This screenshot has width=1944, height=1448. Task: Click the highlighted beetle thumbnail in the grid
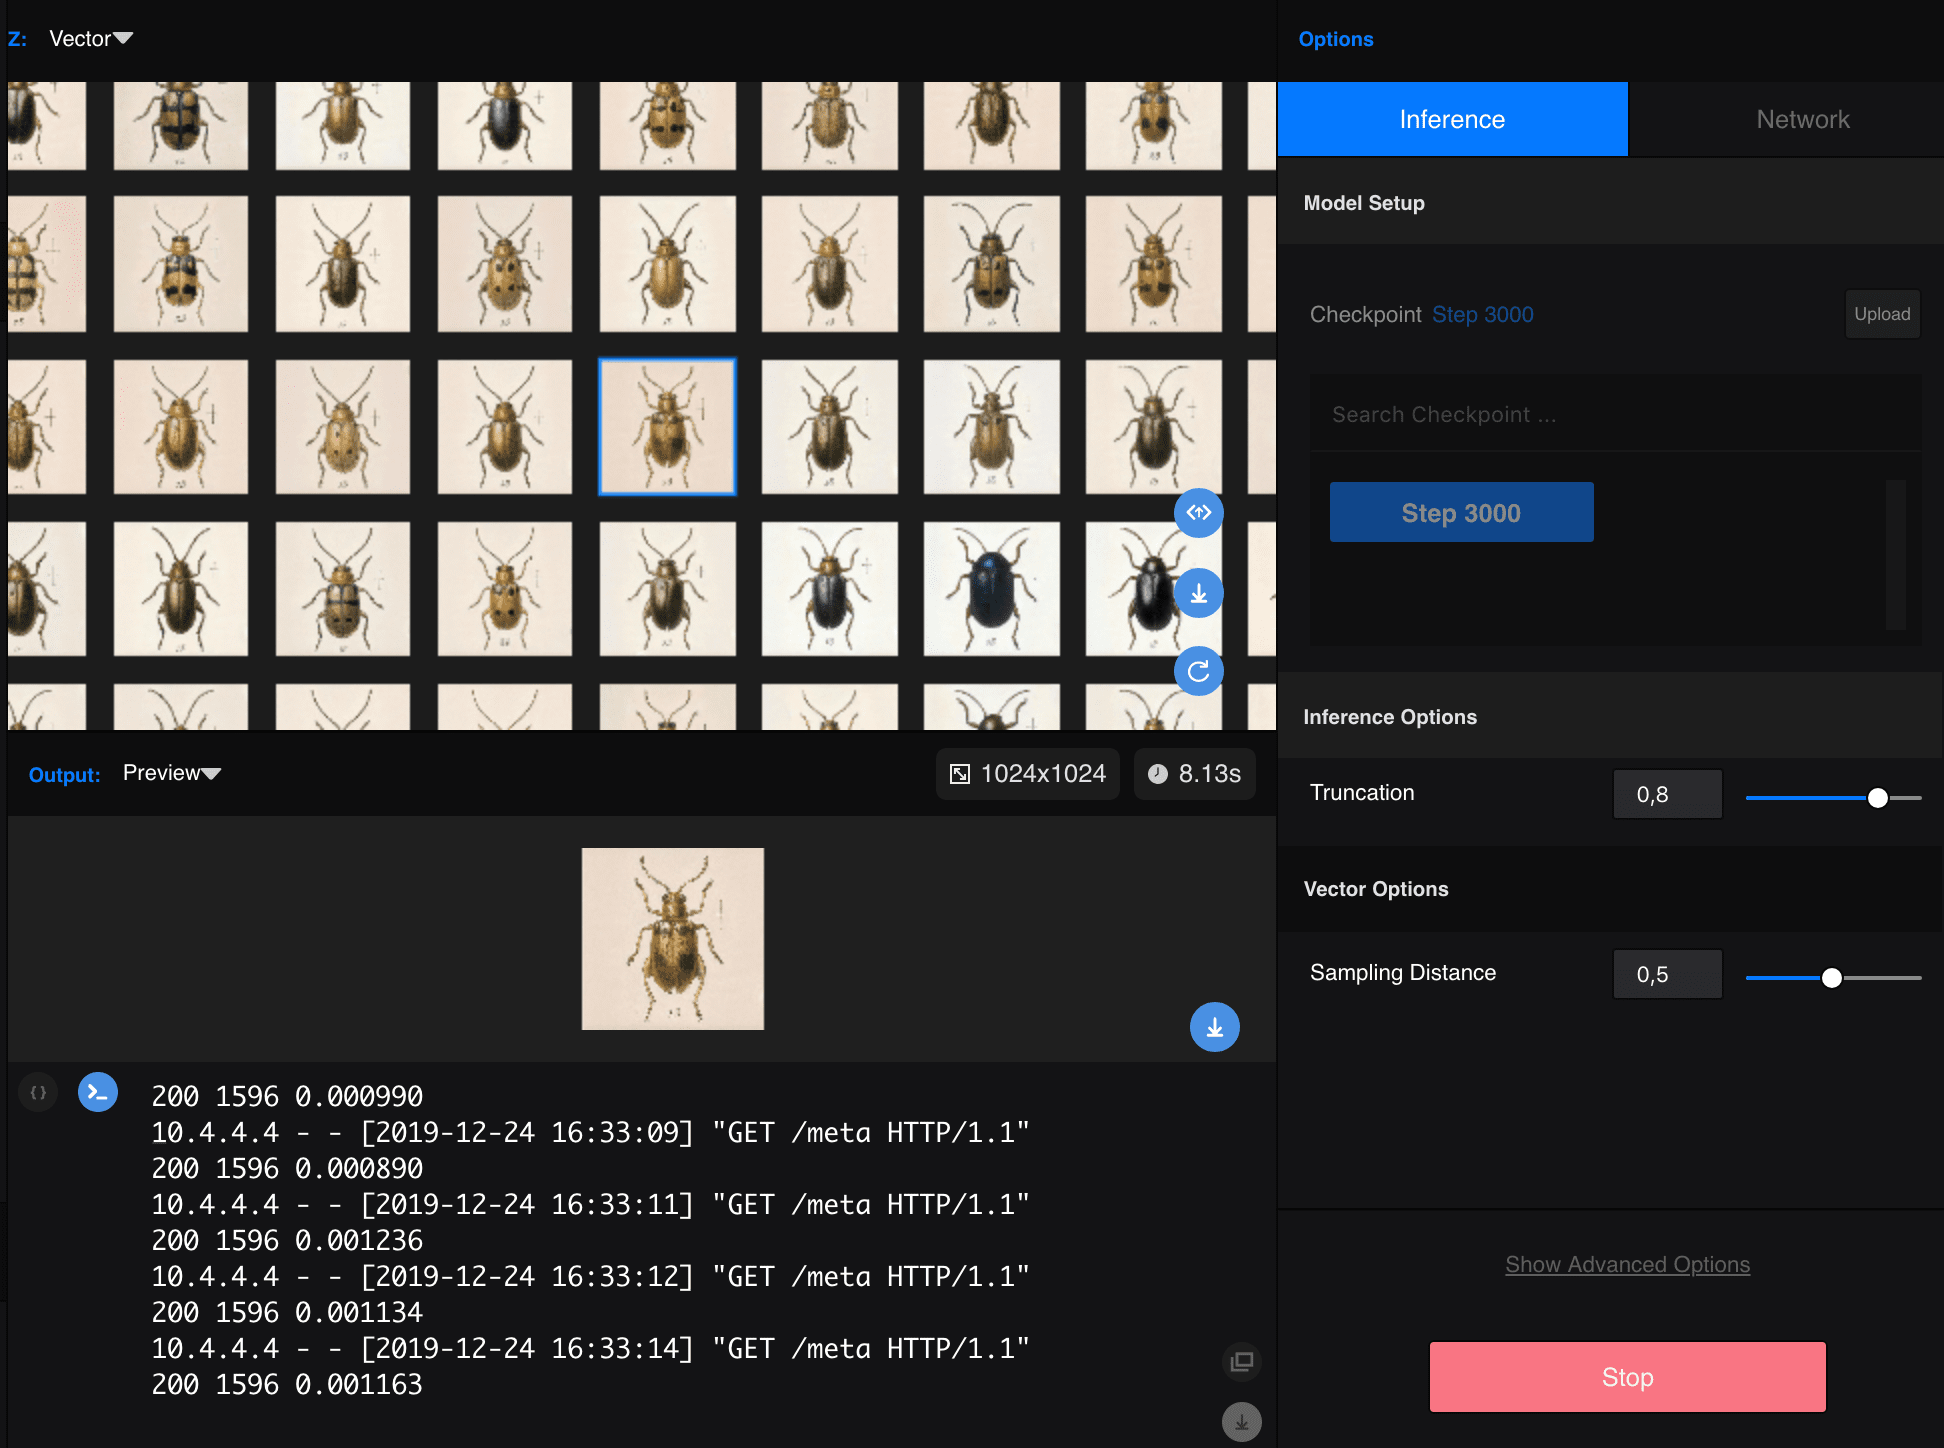point(667,427)
